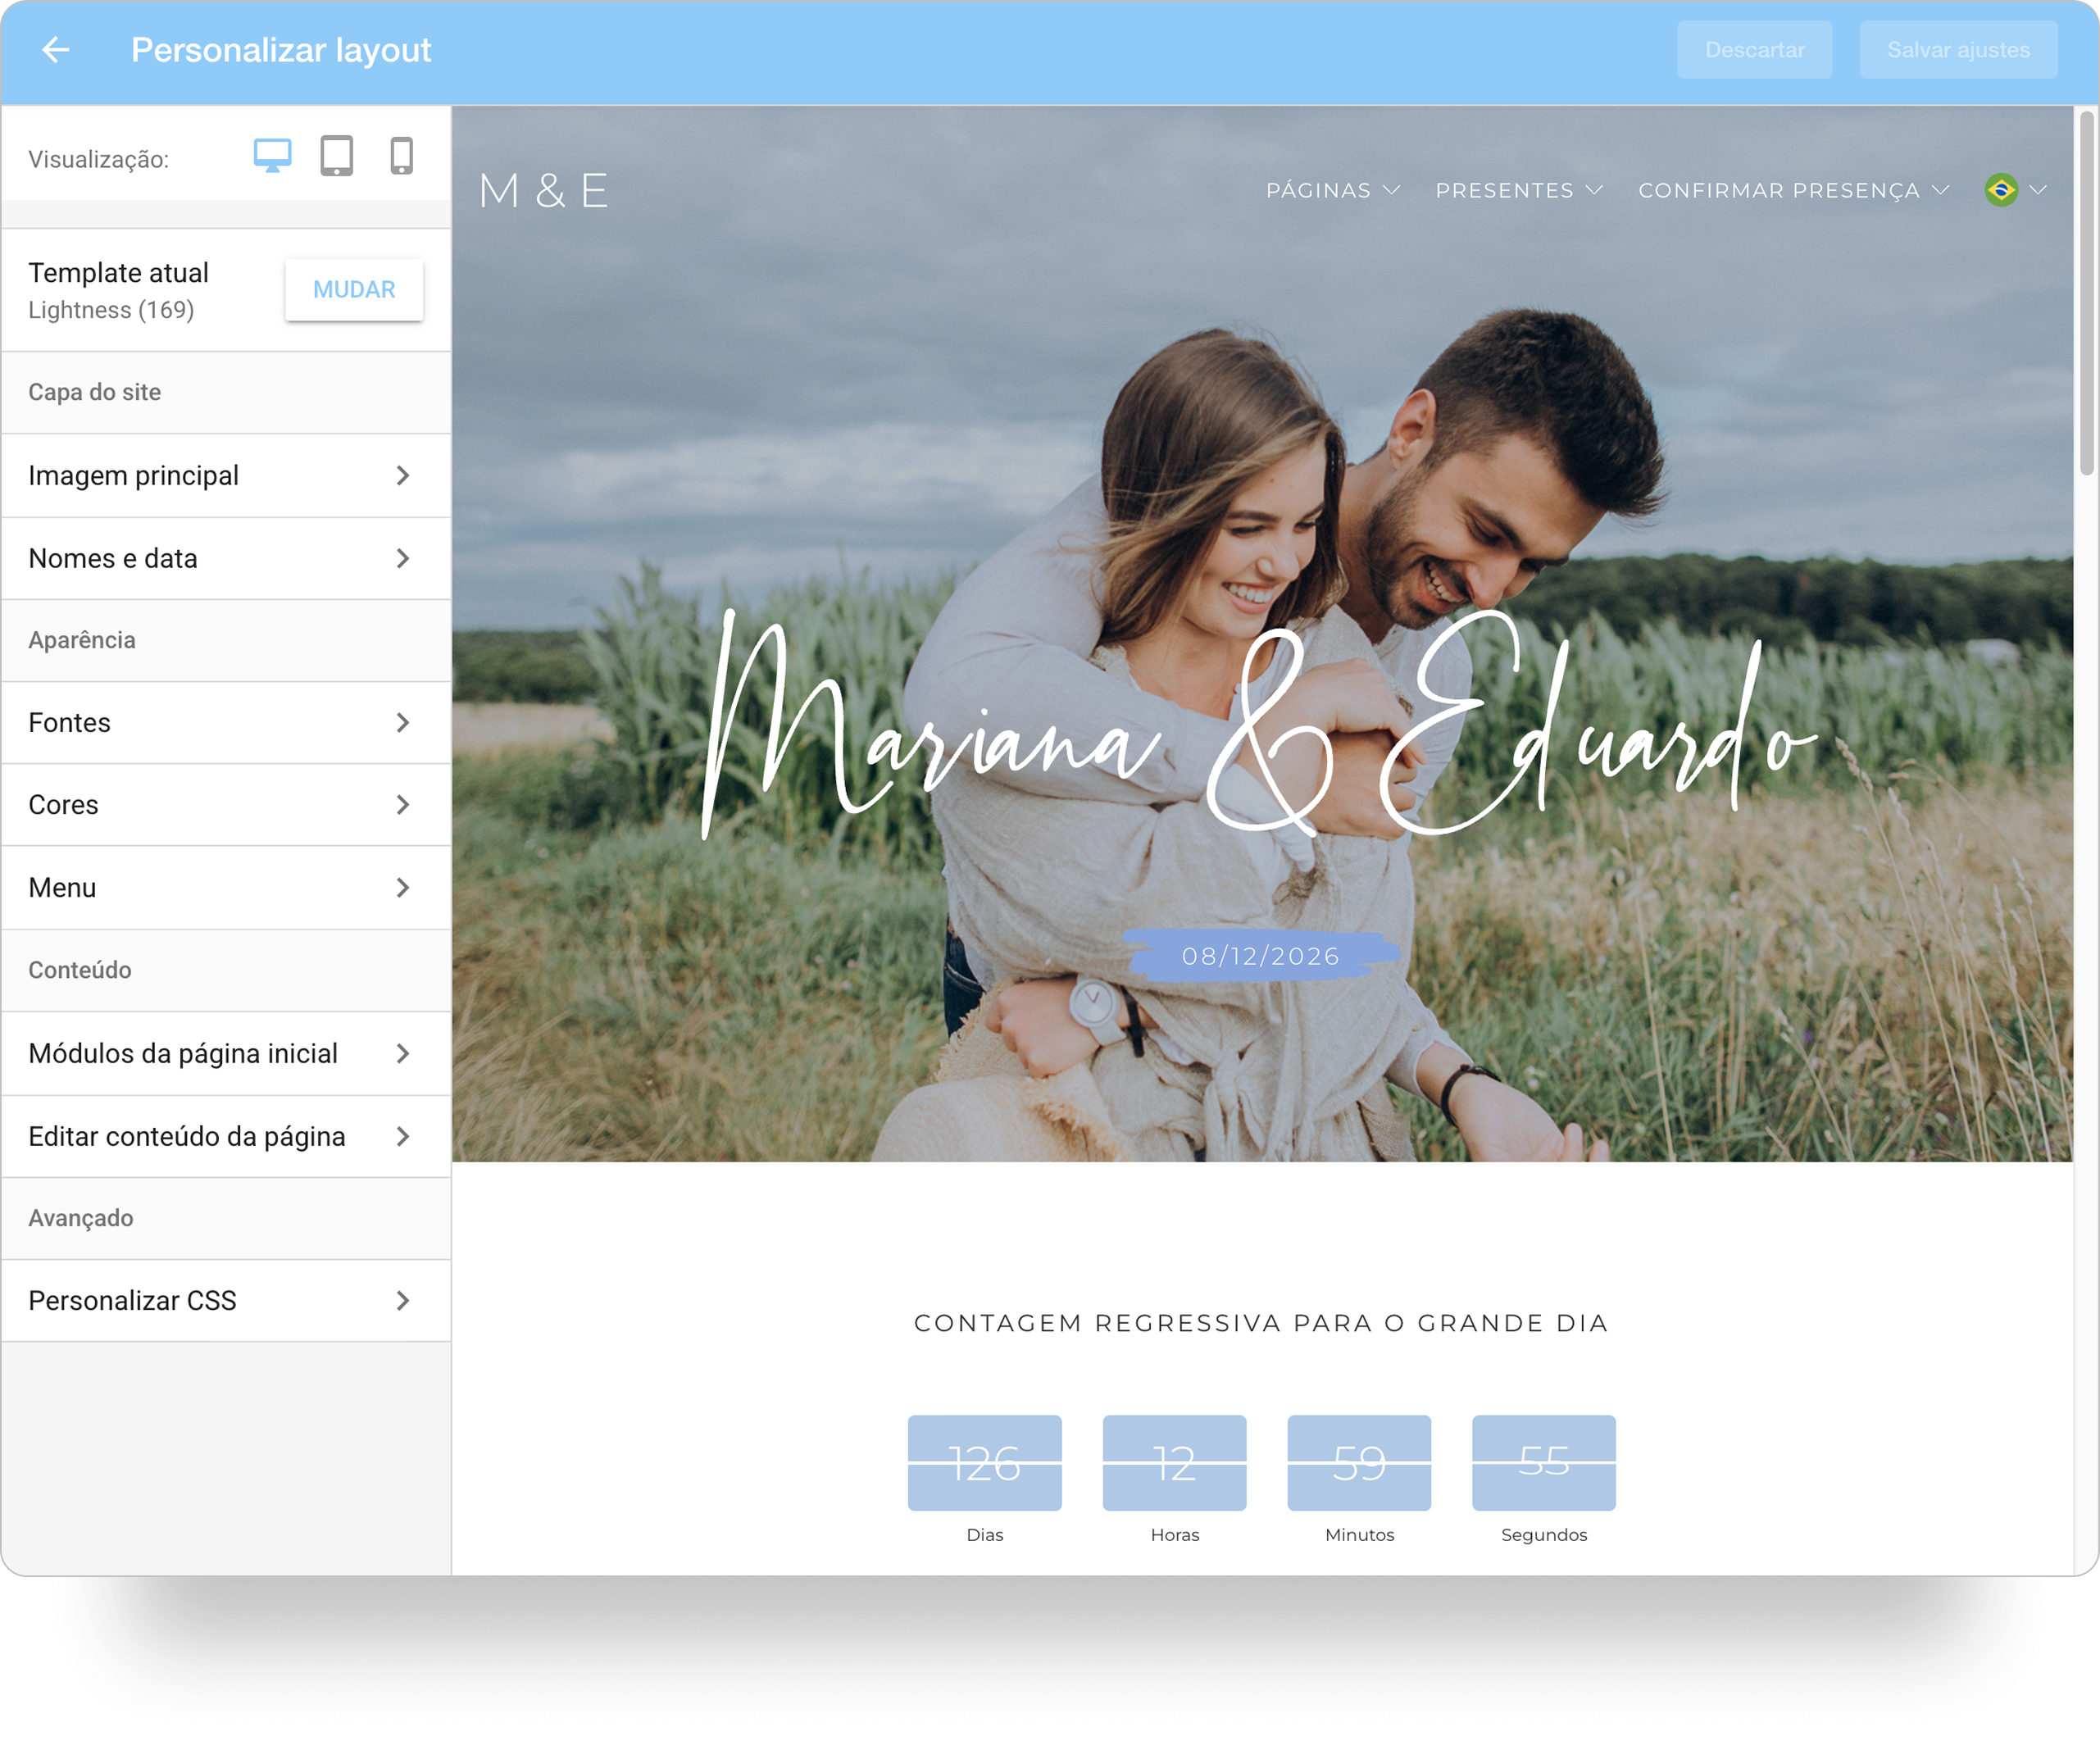Expand Personalizar CSS chevron
Viewport: 2100px width, 1741px height.
[x=403, y=1301]
